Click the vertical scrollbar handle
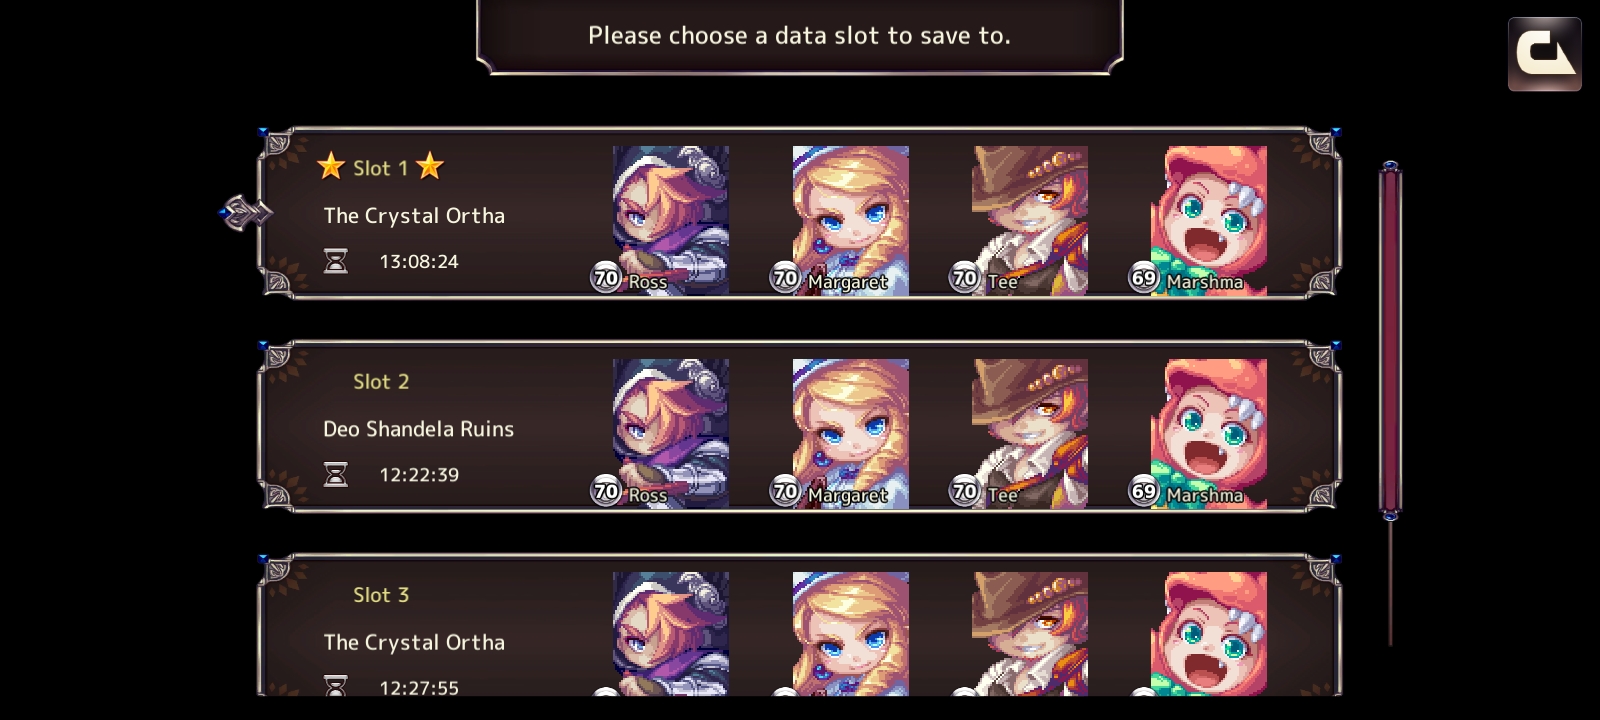This screenshot has width=1600, height=720. pos(1390,340)
